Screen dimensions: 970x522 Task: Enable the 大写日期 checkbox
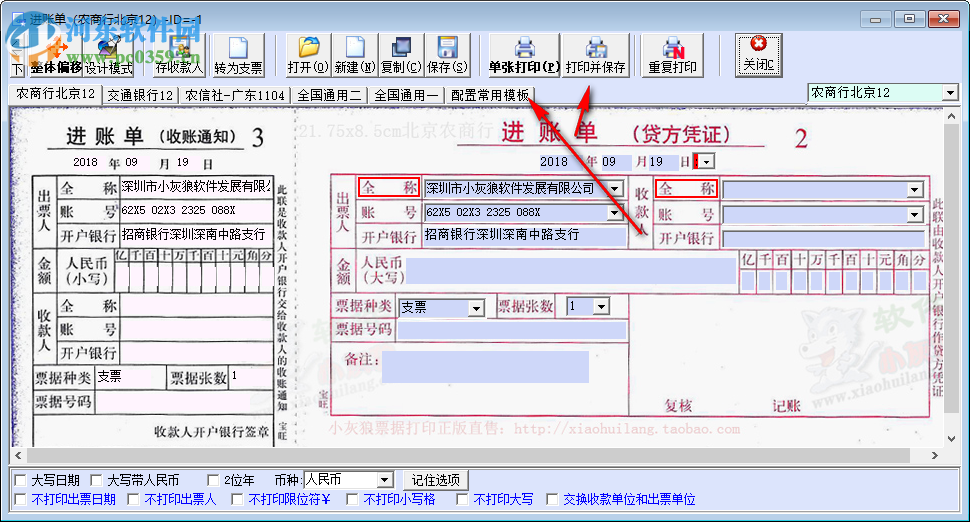pyautogui.click(x=20, y=480)
